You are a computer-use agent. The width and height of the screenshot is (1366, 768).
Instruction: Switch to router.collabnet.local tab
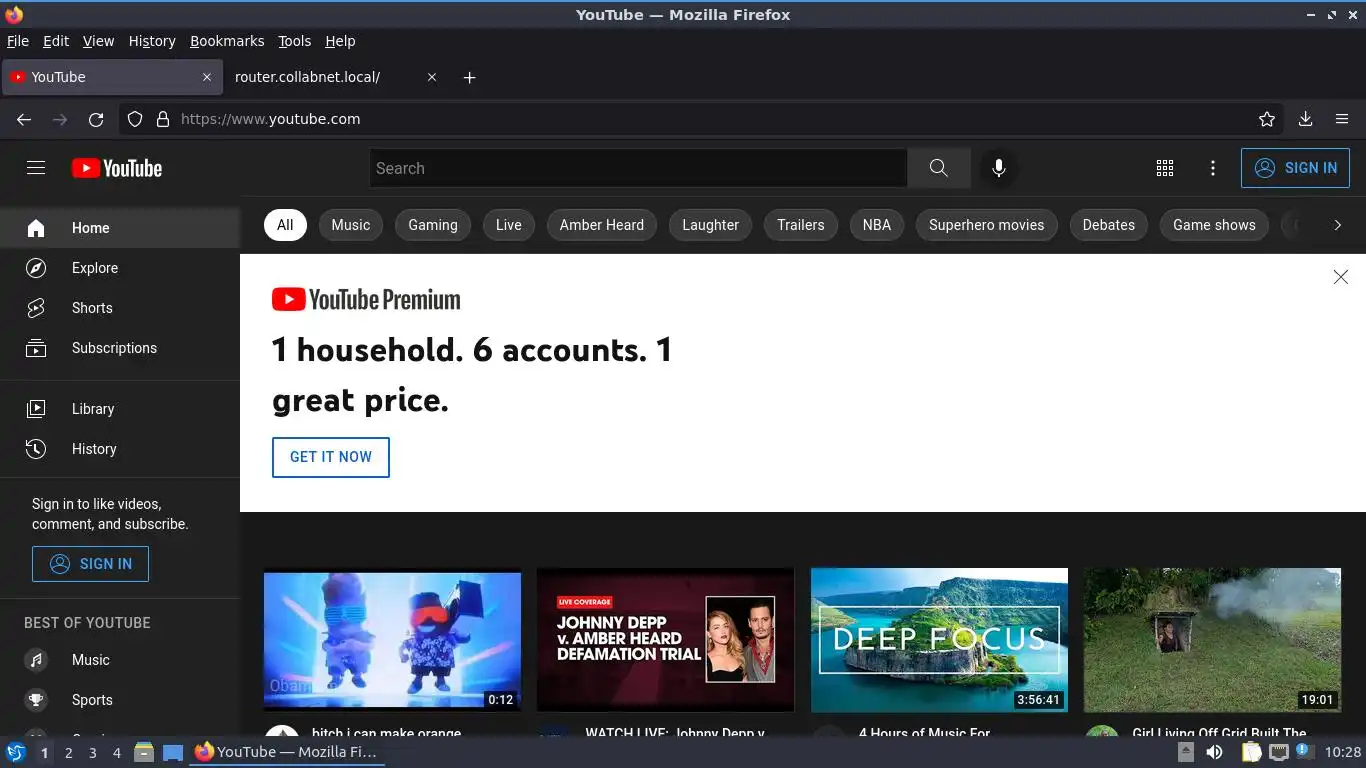[x=336, y=77]
